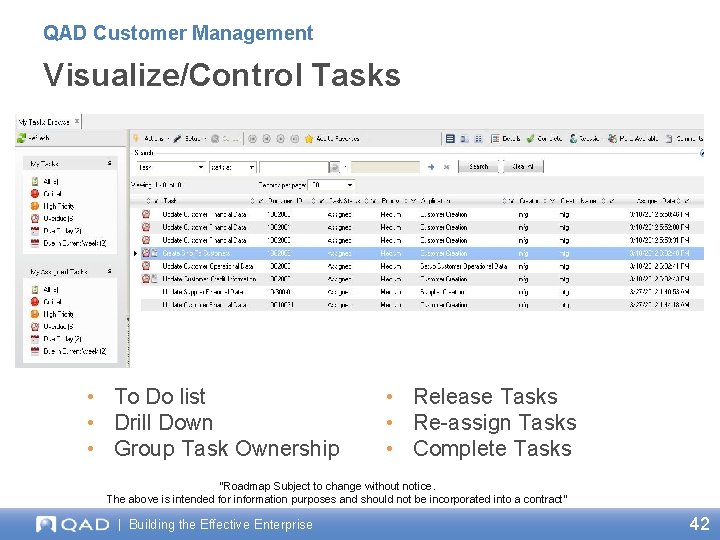This screenshot has width=720, height=540.
Task: Click note icon on Update Customer Credit Information row
Action: 155,278
